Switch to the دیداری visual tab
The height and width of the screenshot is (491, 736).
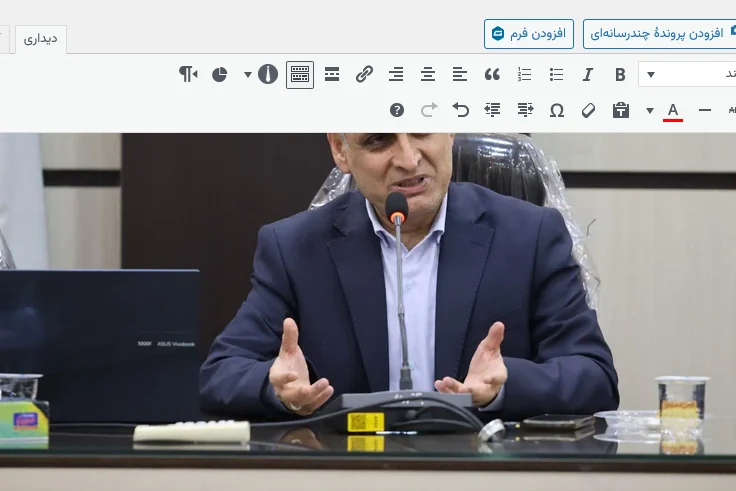point(40,39)
